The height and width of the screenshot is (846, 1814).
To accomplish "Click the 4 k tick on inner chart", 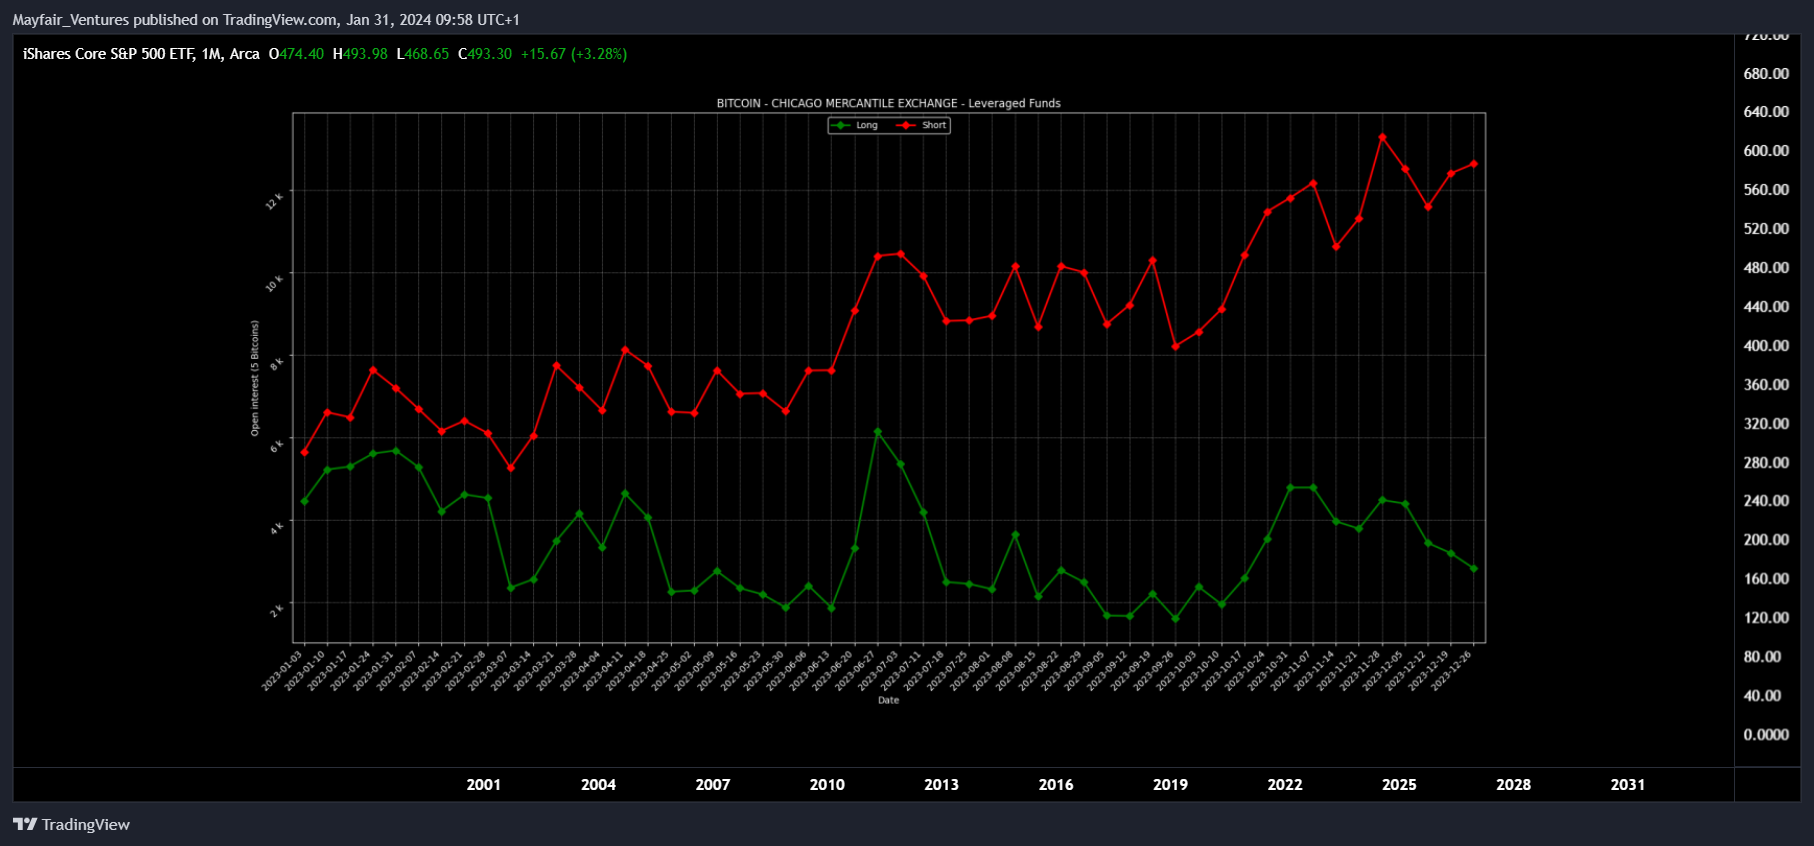I will pos(277,527).
